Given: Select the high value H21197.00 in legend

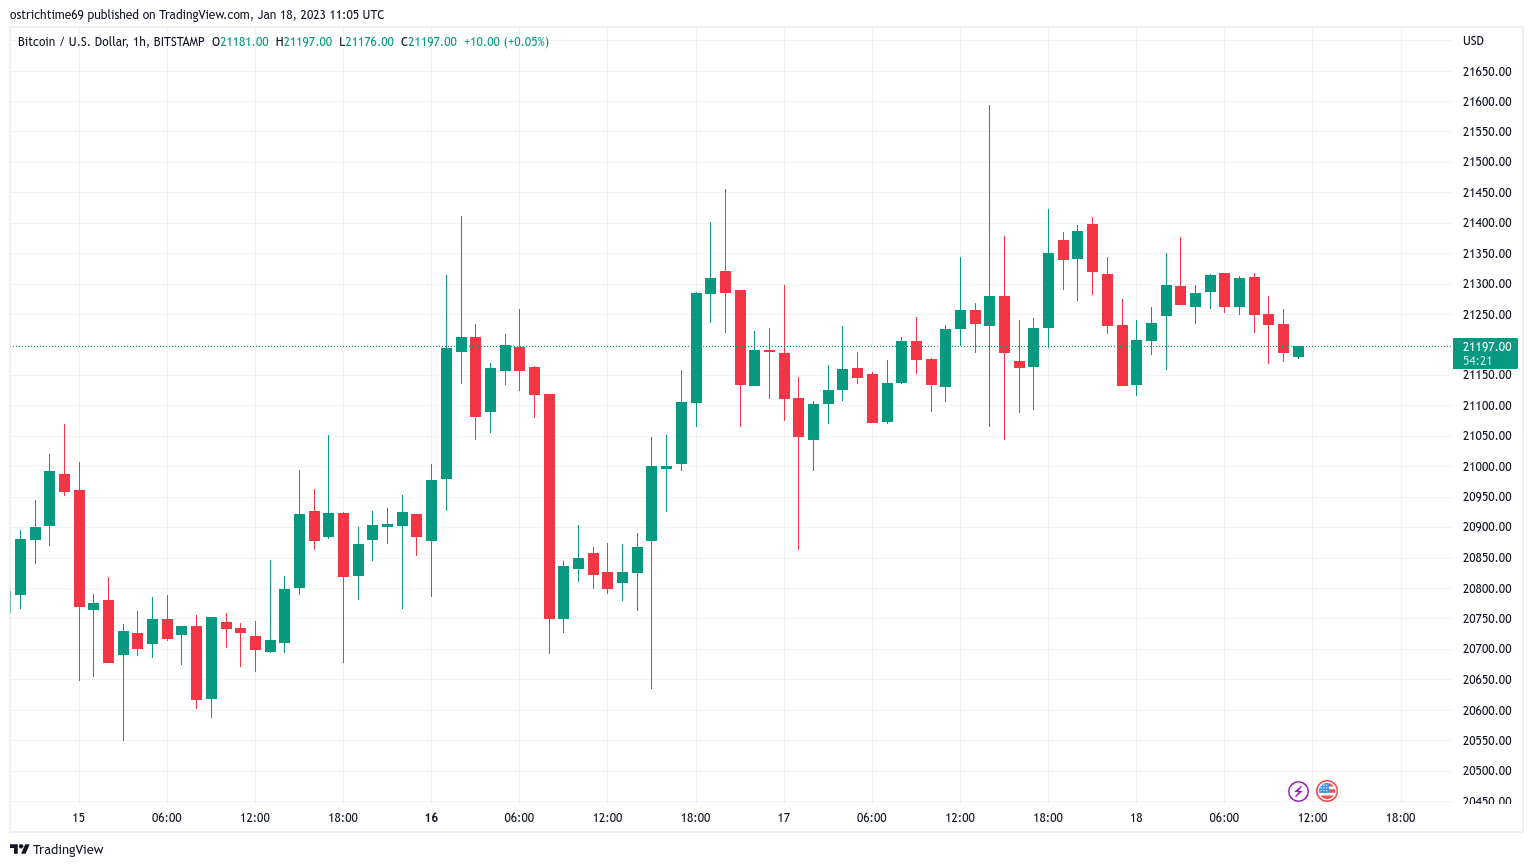Looking at the screenshot, I should click(304, 42).
